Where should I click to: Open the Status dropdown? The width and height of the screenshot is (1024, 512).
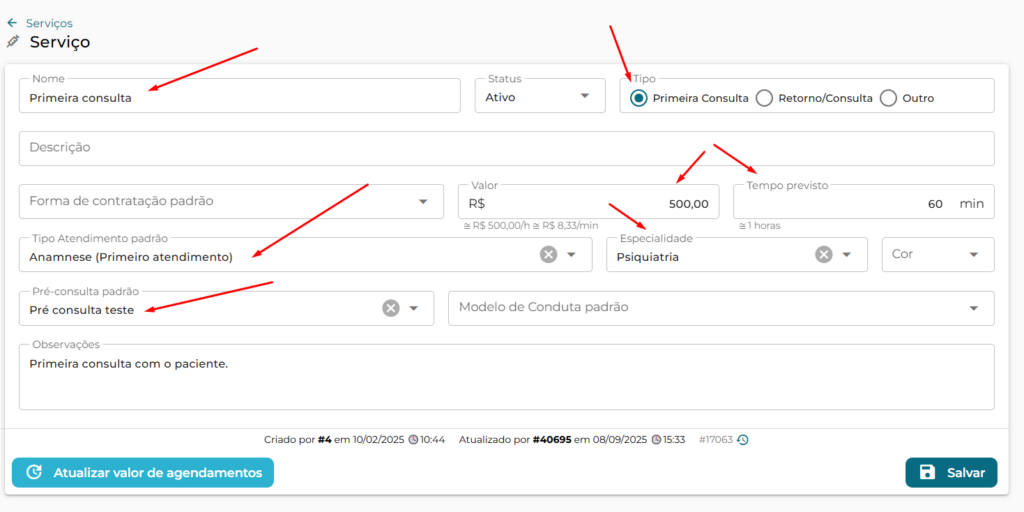pos(540,96)
